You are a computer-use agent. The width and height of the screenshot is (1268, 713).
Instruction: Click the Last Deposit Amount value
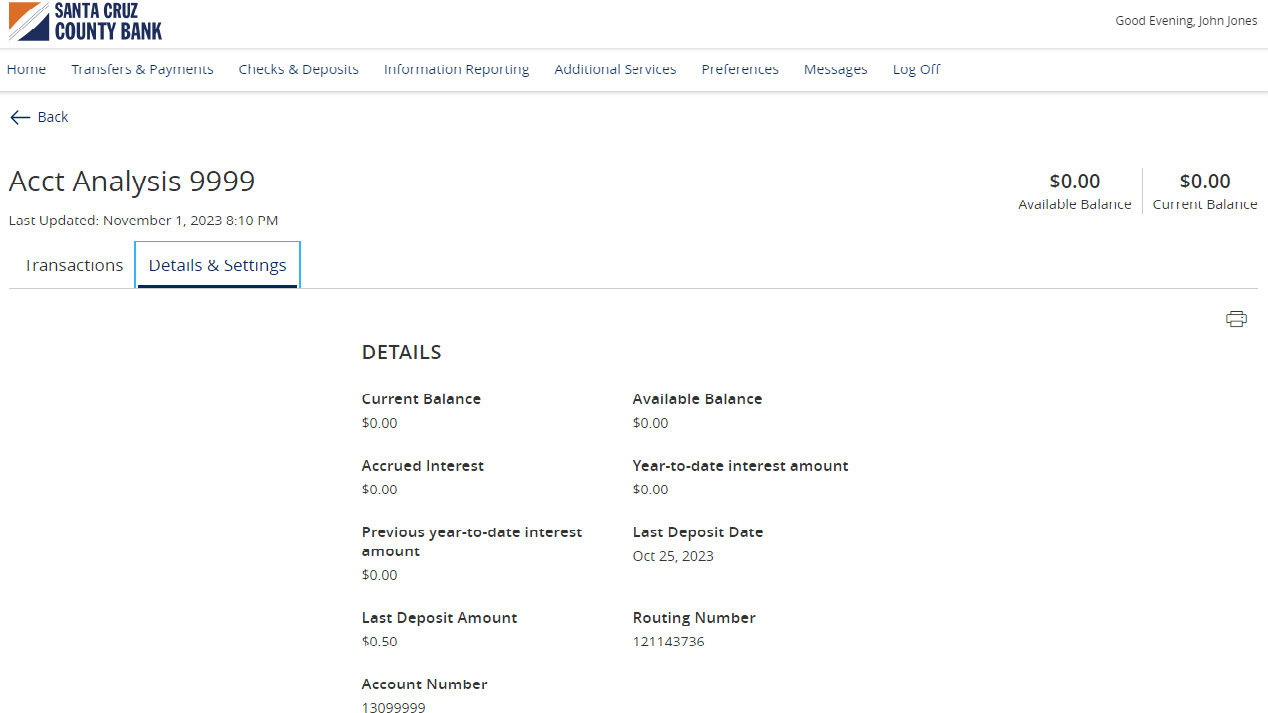click(x=379, y=641)
